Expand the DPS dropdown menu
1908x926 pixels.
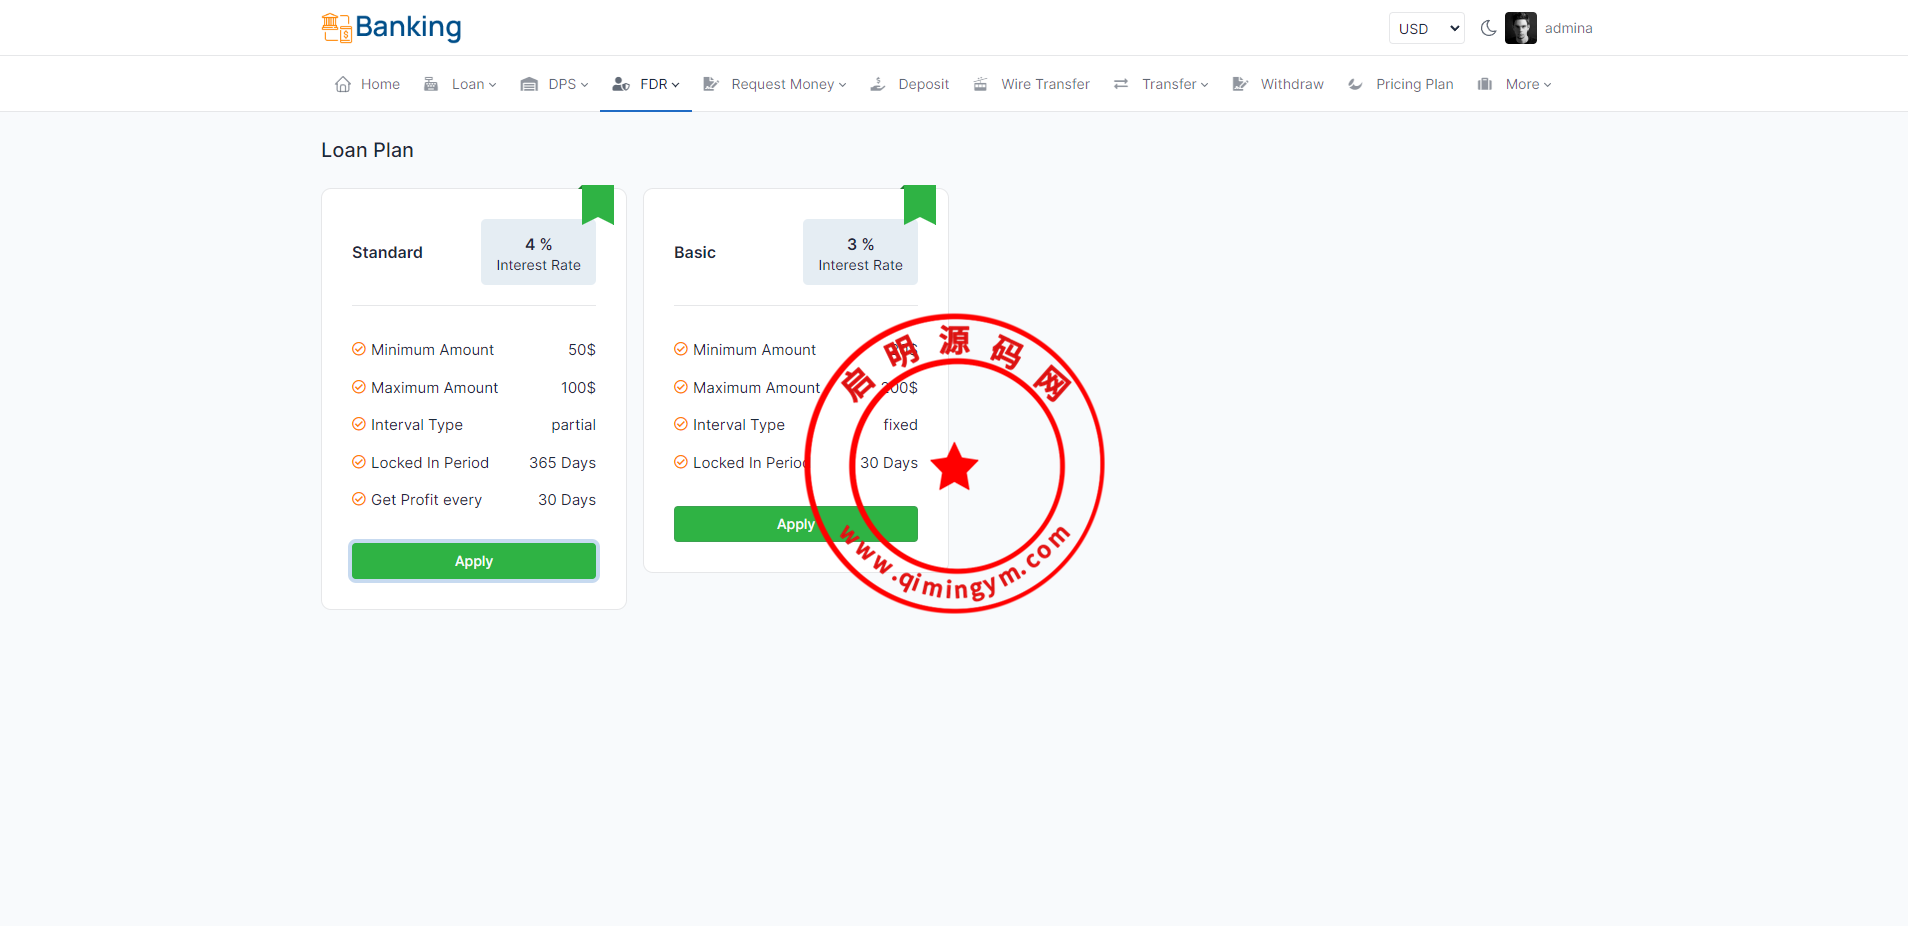coord(567,84)
